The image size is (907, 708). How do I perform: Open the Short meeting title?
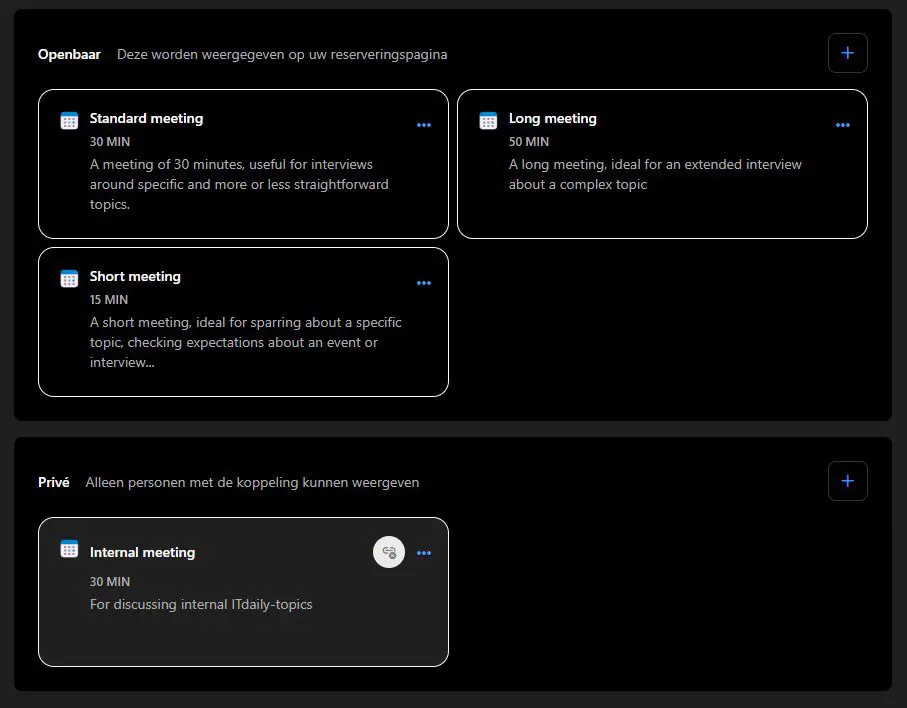coord(135,276)
